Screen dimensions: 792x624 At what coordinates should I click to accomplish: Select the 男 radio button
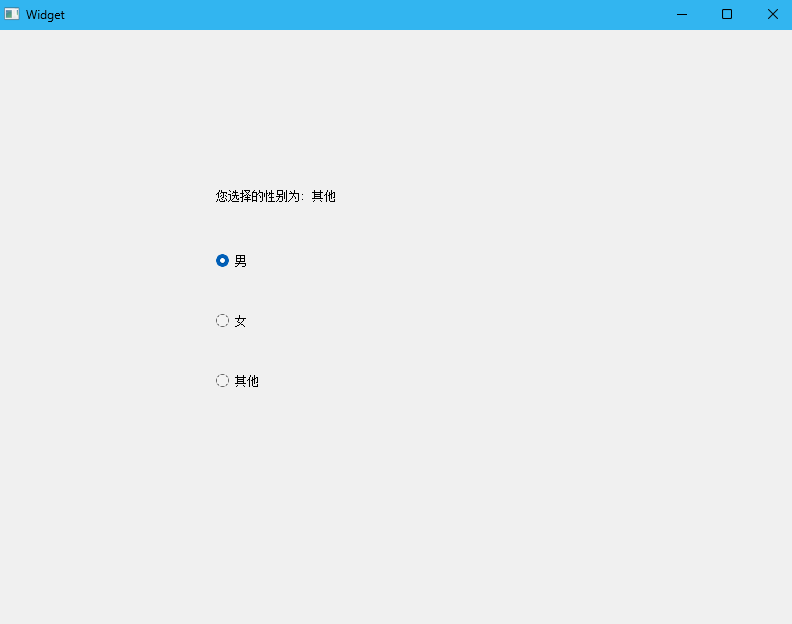point(231,261)
